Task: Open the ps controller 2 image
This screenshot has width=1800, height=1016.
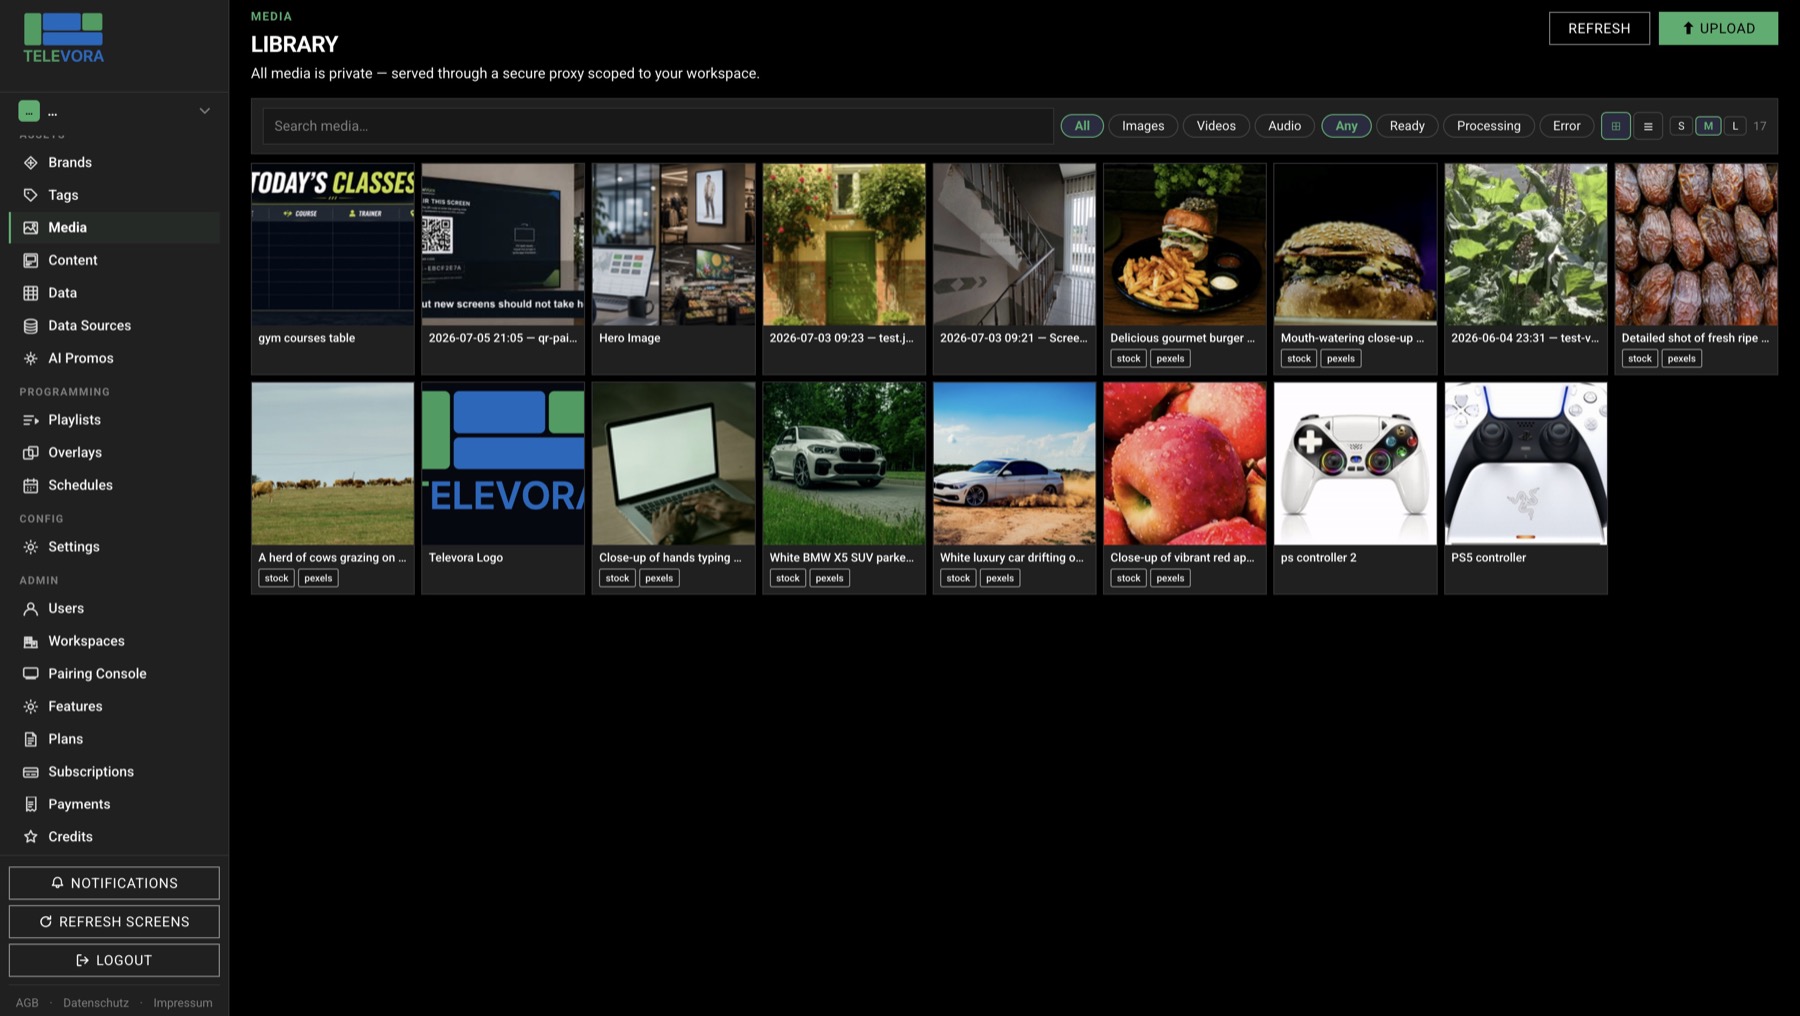Action: (x=1355, y=464)
